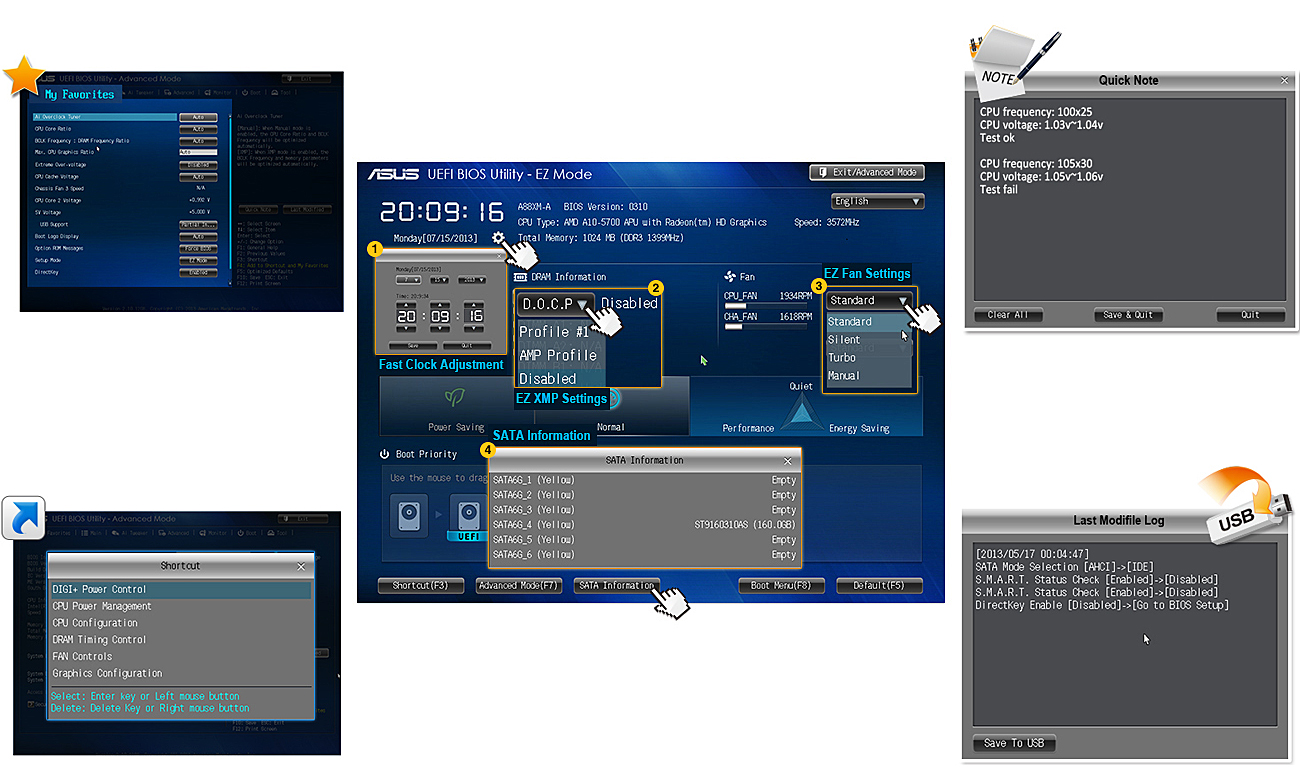This screenshot has height=780, width=1300.
Task: Open the English language dropdown
Action: (x=877, y=201)
